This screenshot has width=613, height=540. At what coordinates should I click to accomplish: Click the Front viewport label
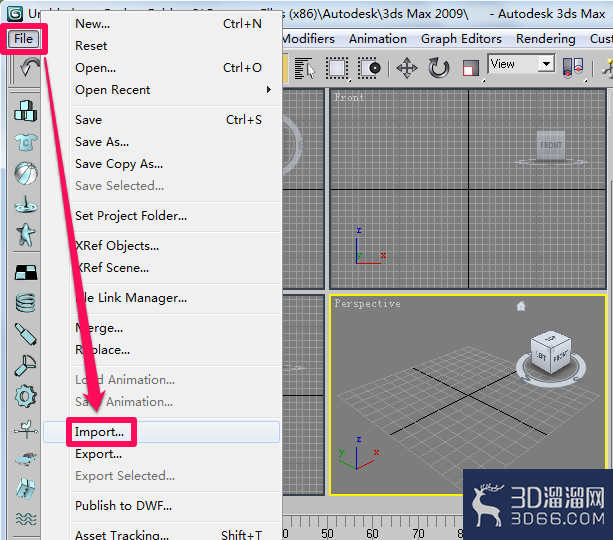[x=349, y=97]
